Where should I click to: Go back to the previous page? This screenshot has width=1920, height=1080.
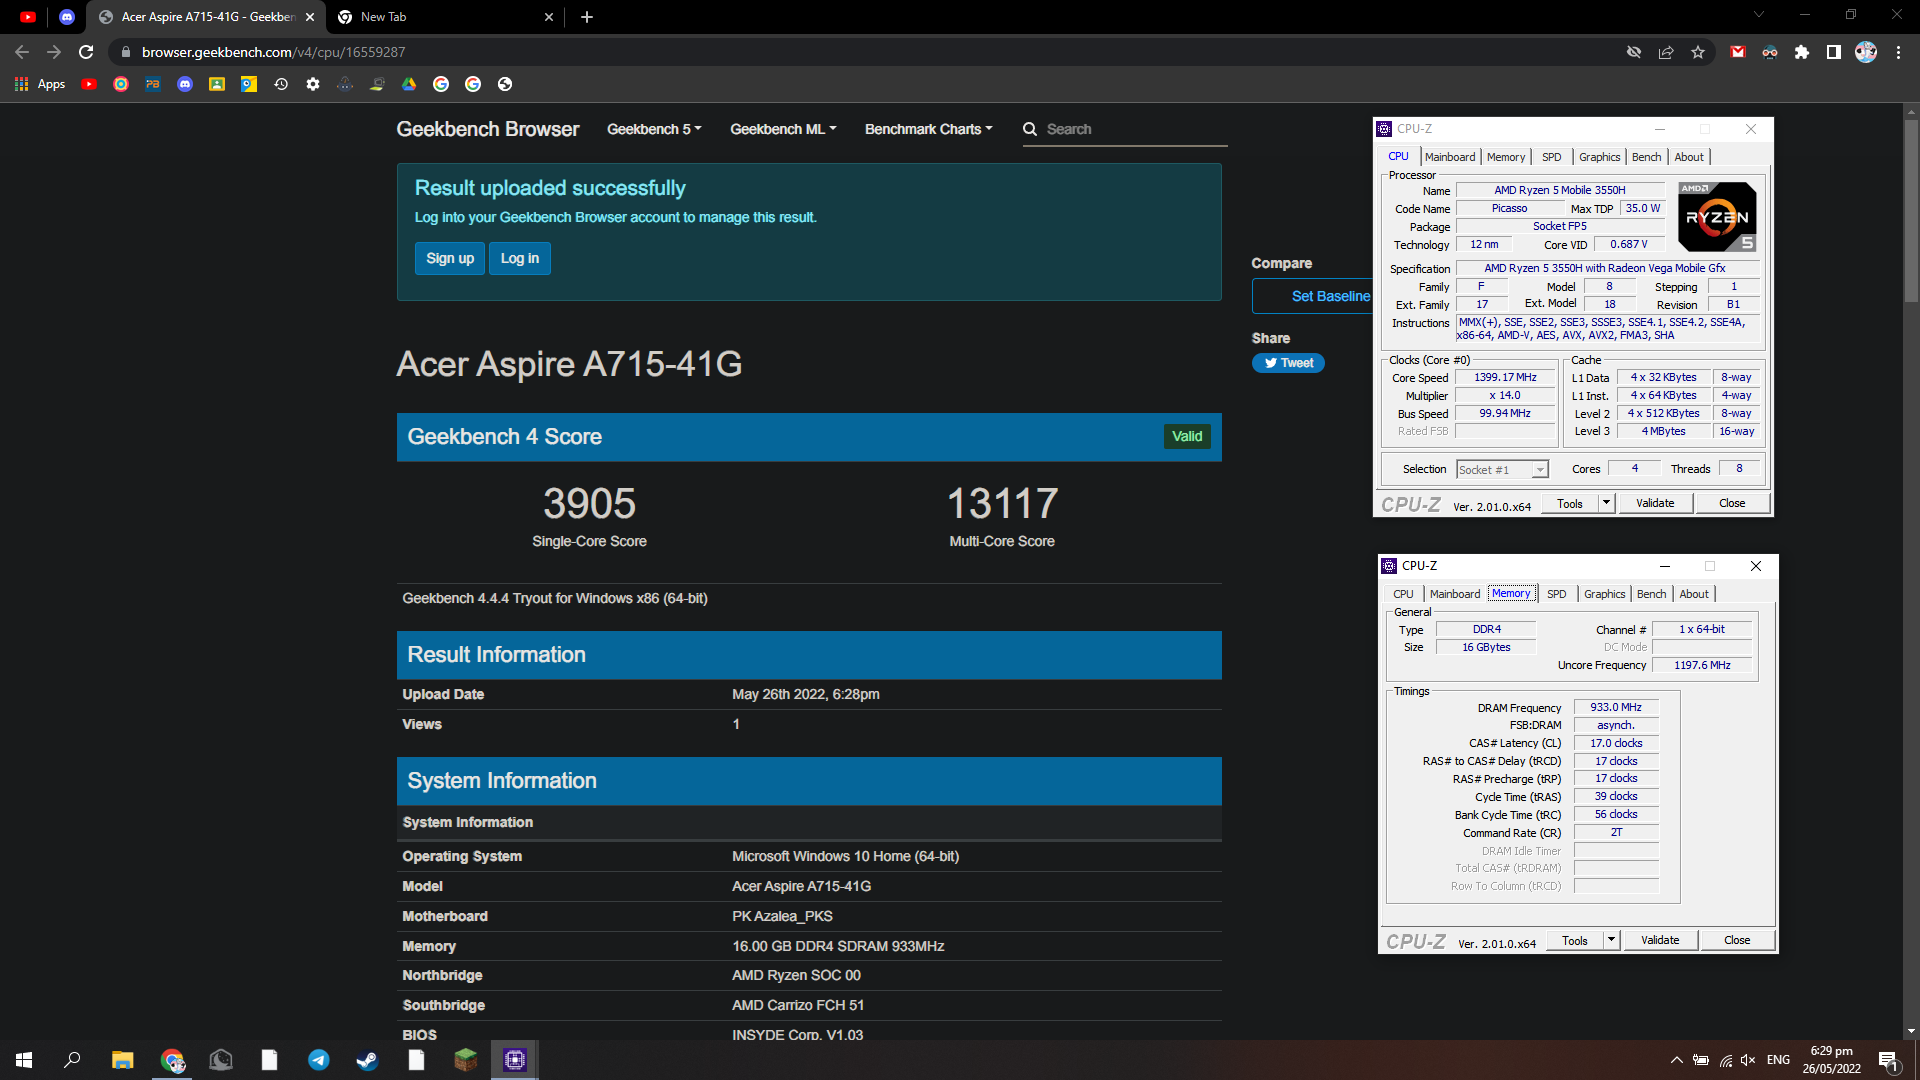point(22,52)
